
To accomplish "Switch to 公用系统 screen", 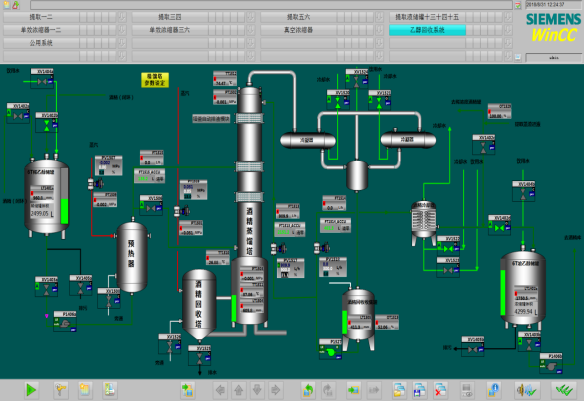I will [41, 43].
